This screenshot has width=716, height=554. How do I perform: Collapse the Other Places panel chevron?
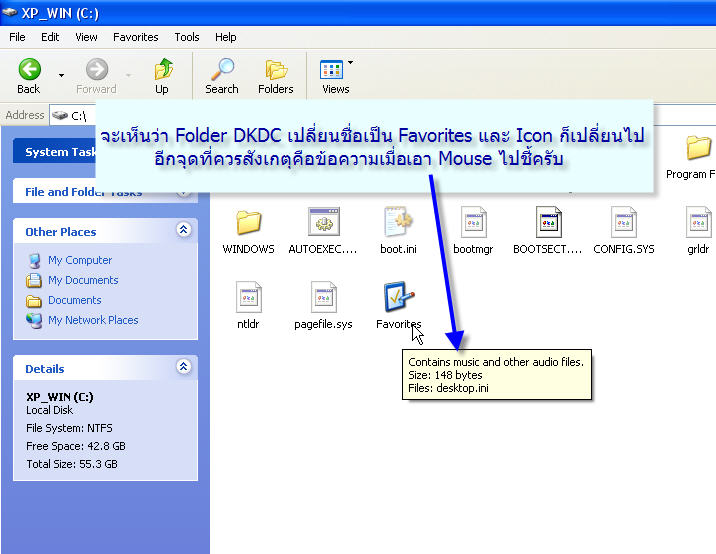(x=184, y=229)
